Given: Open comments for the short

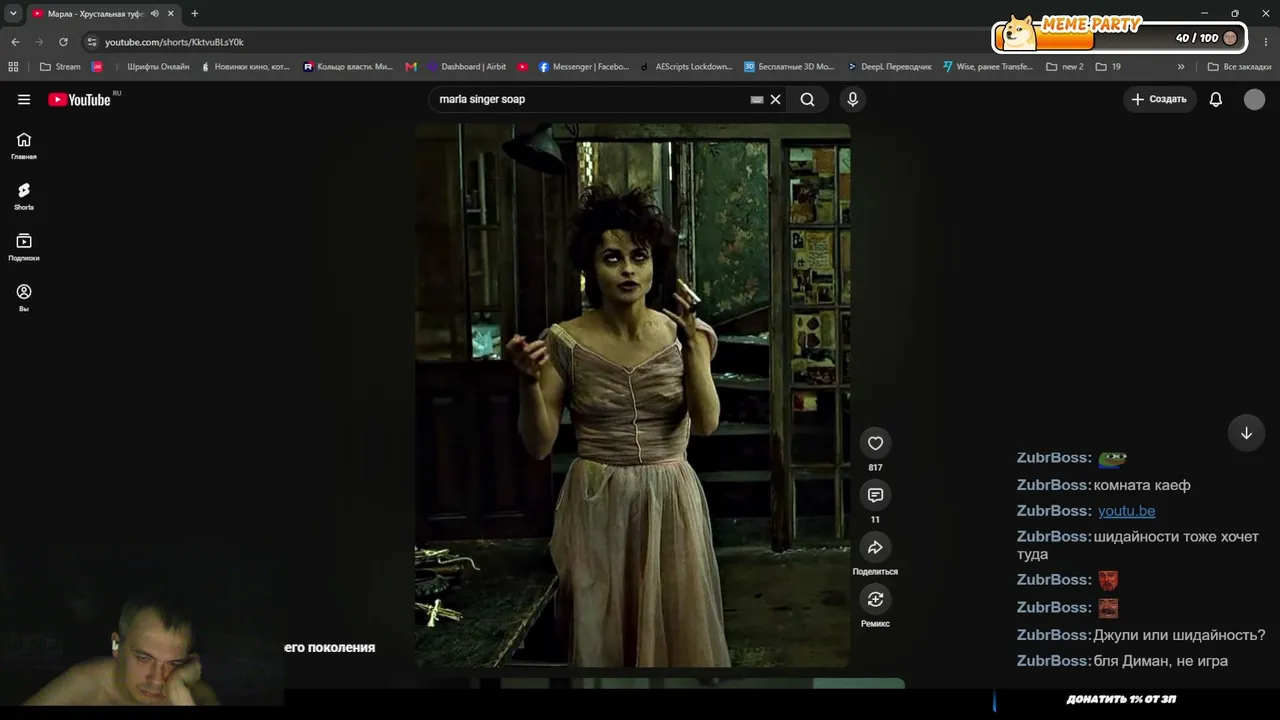Looking at the screenshot, I should (x=875, y=495).
